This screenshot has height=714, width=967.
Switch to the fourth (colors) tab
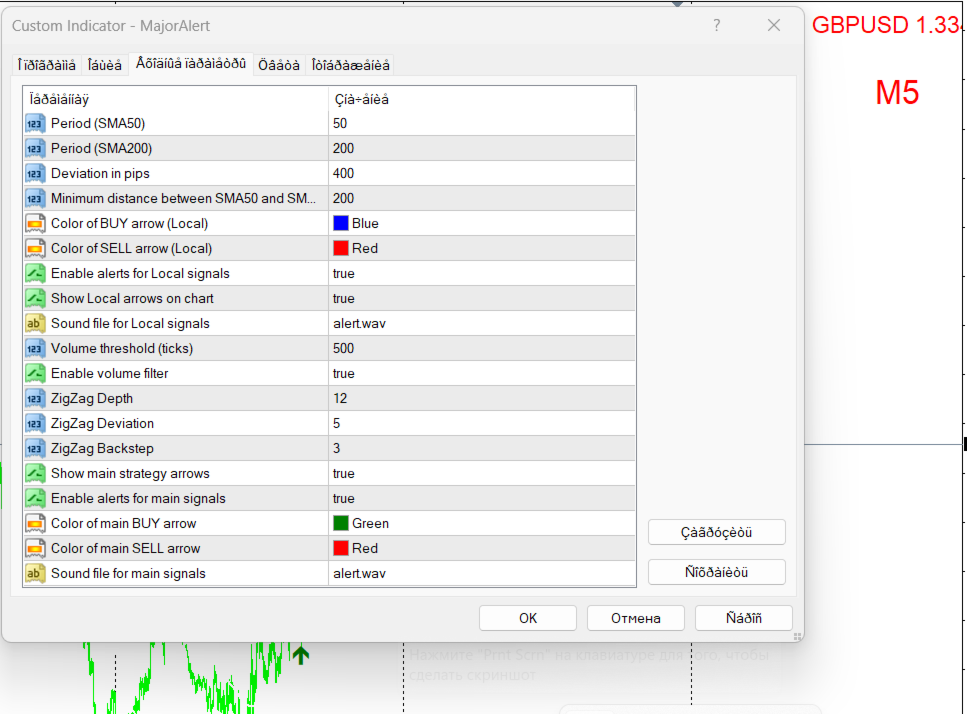pos(279,65)
